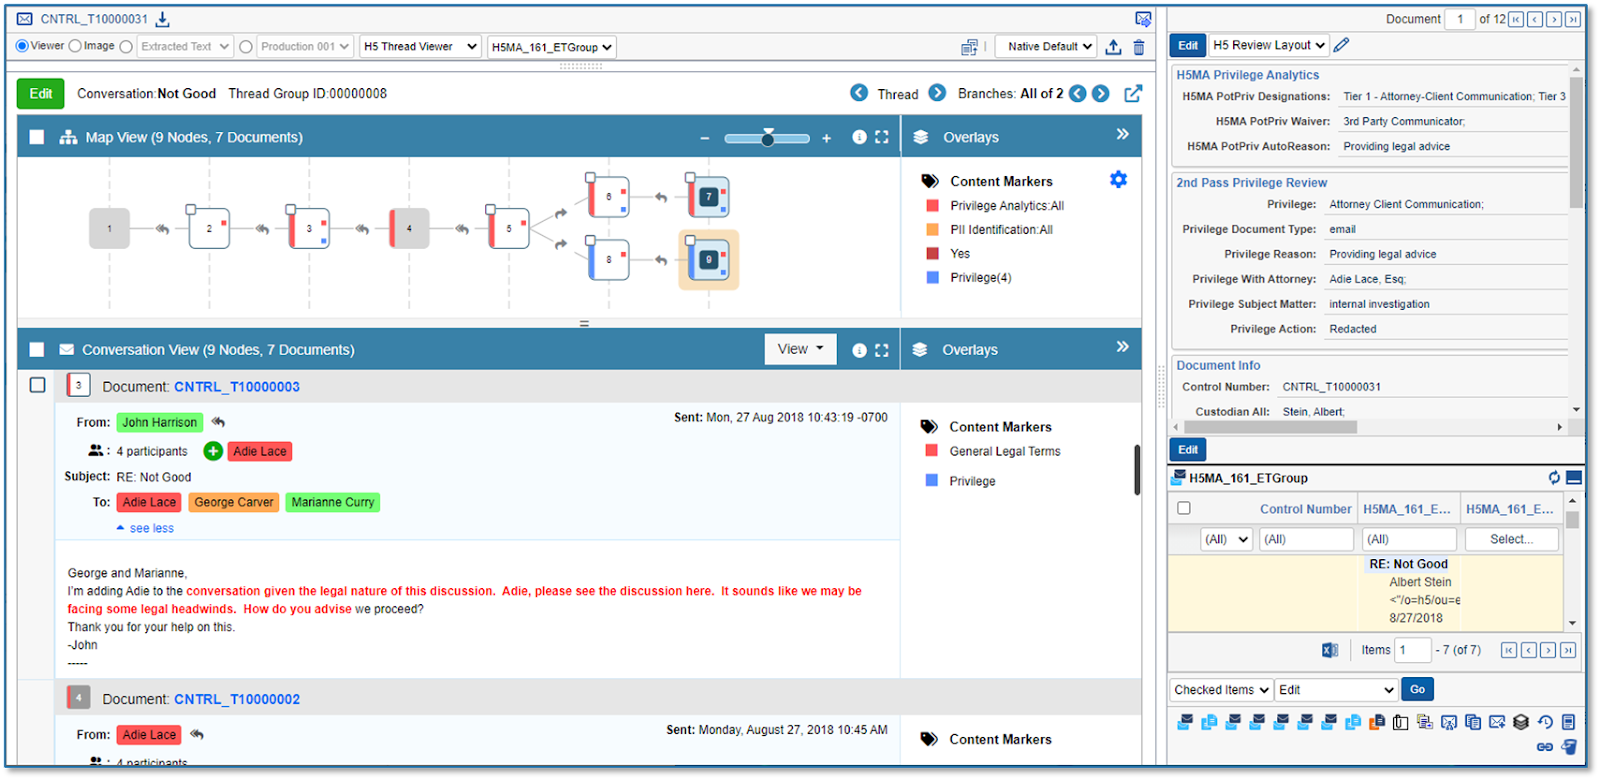Click the Privilege Analytics:All red swatch
Viewport: 1600px width, 780px height.
point(932,206)
